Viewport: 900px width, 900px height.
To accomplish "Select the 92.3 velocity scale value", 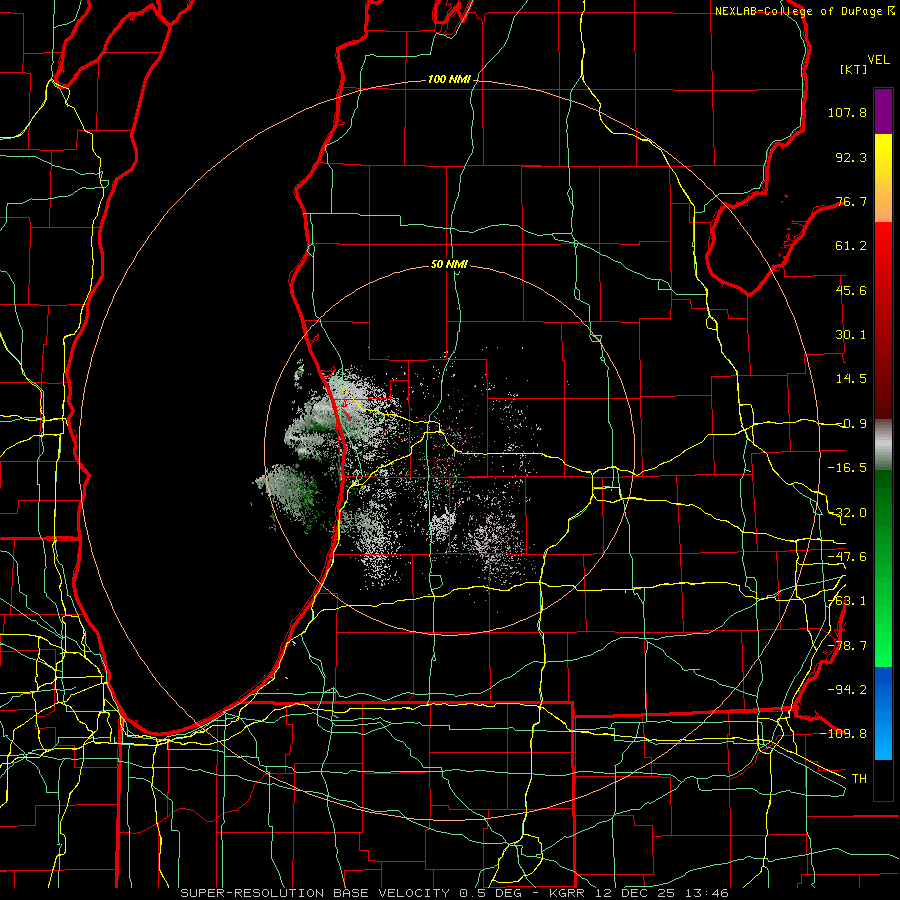I will click(x=851, y=157).
